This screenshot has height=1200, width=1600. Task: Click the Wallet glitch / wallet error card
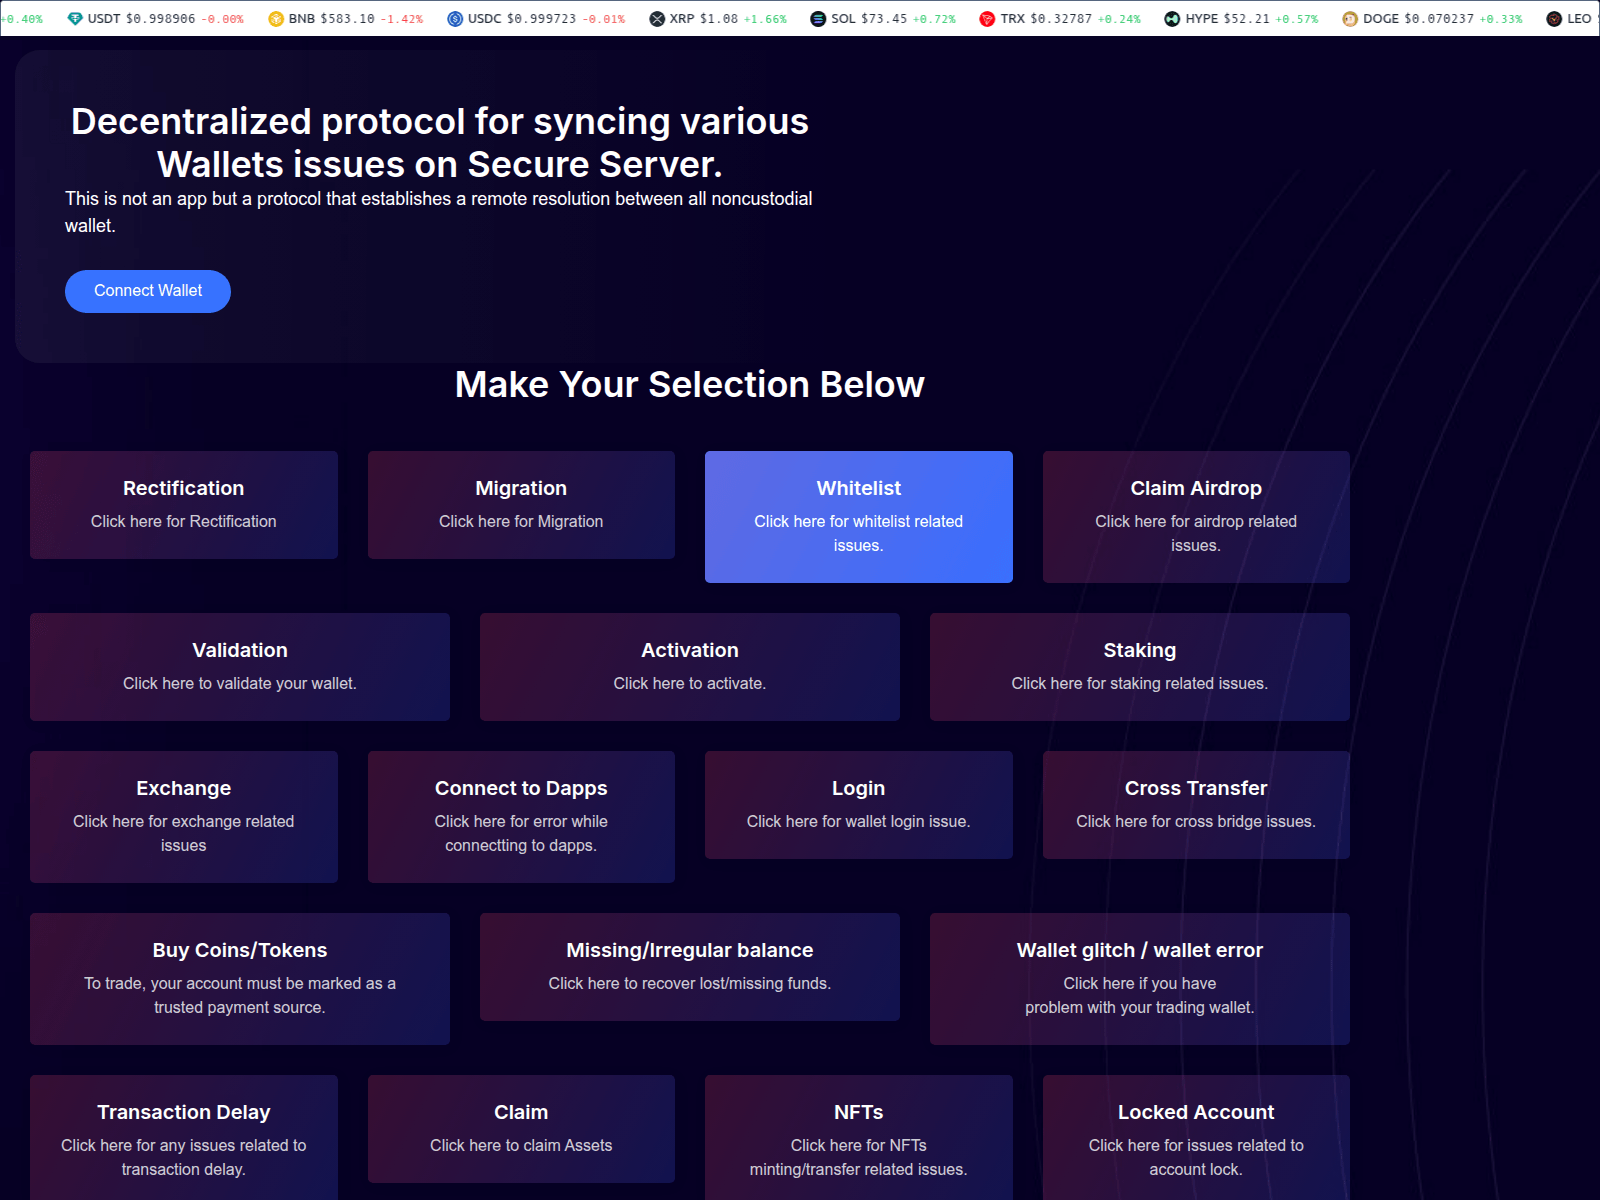(1140, 979)
